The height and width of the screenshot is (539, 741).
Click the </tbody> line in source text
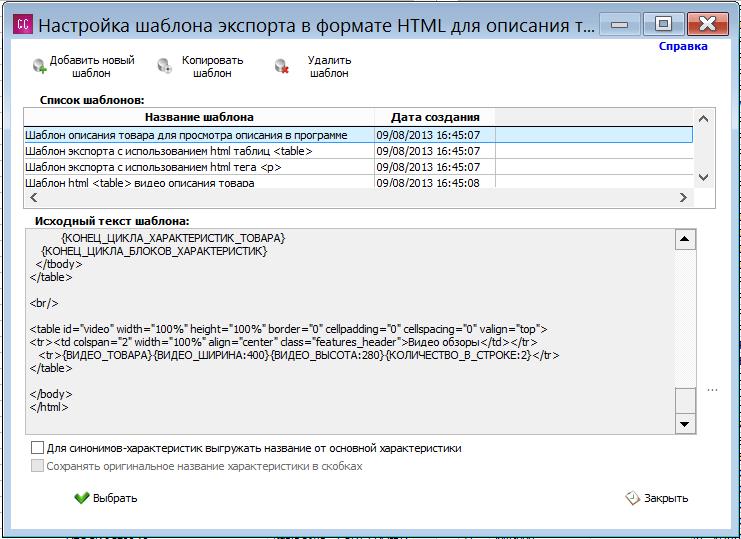[59, 264]
